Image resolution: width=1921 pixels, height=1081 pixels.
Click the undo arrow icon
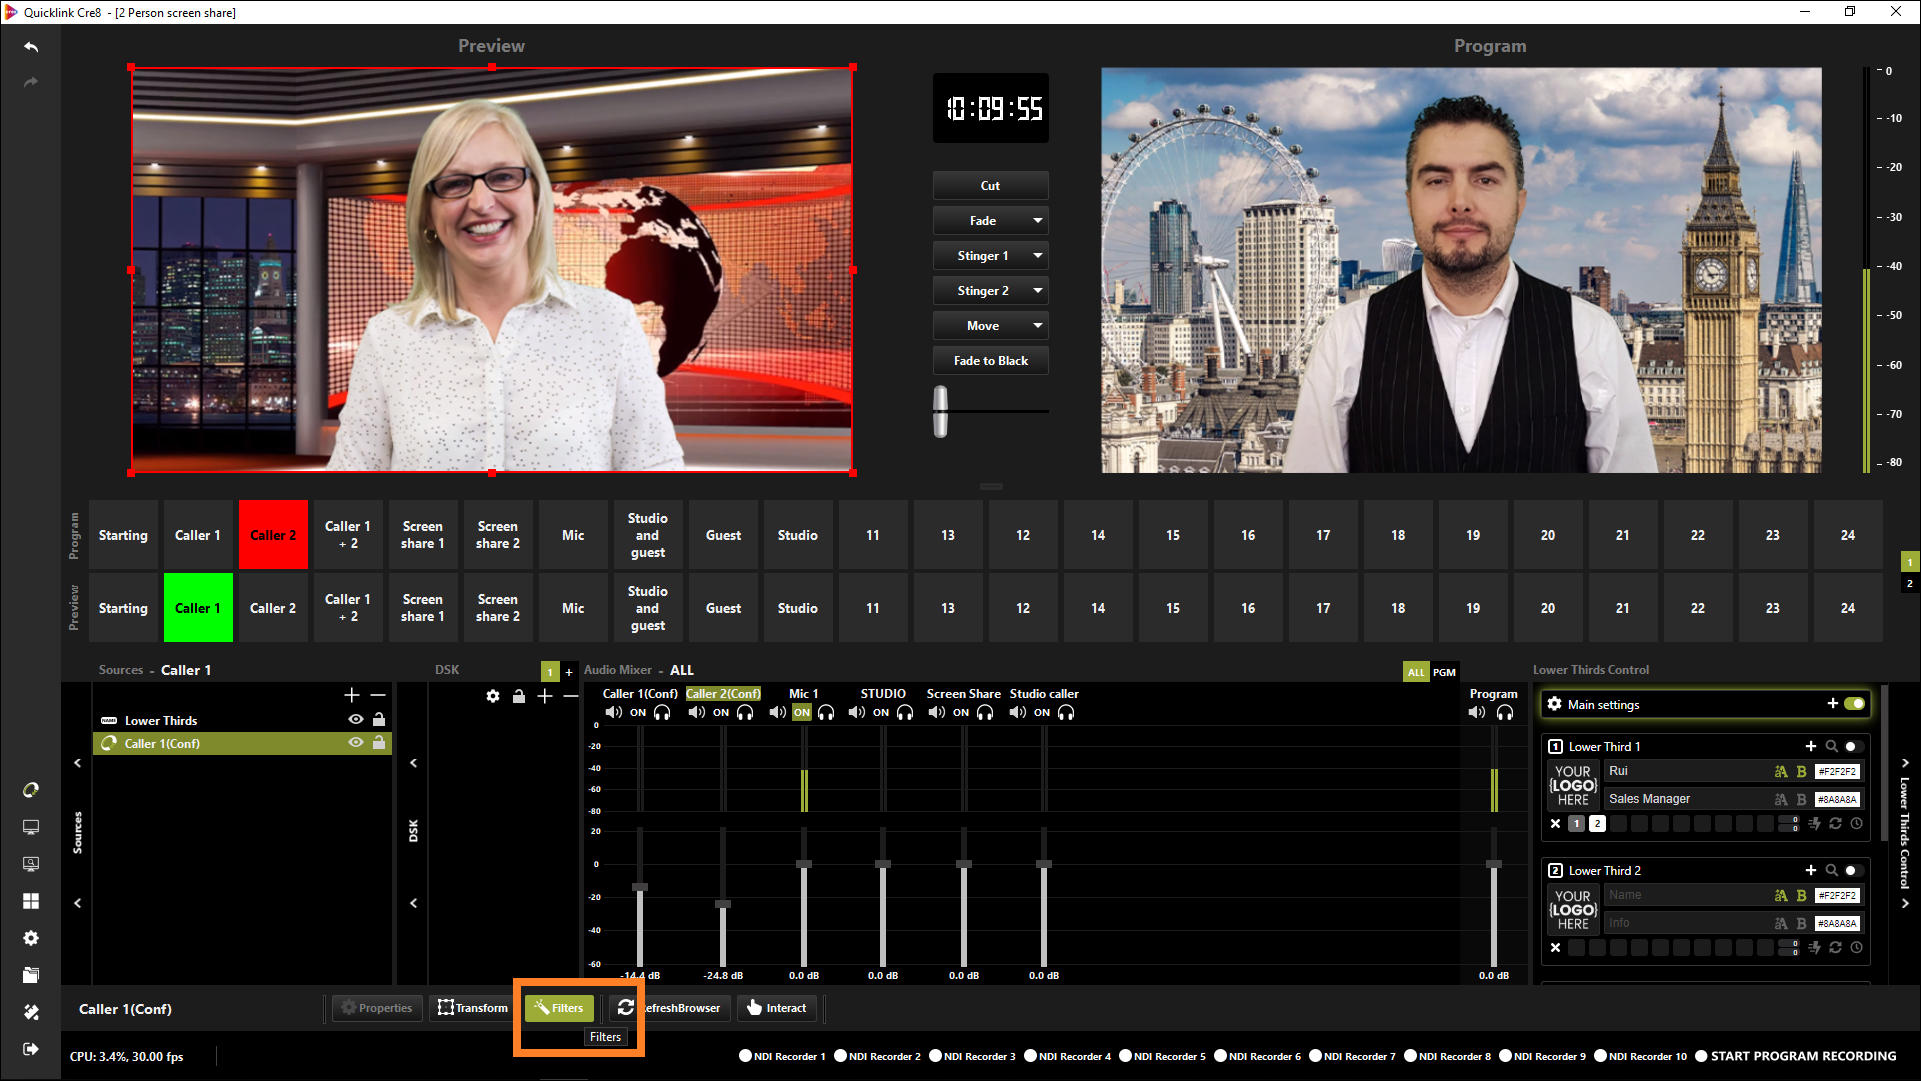tap(31, 47)
